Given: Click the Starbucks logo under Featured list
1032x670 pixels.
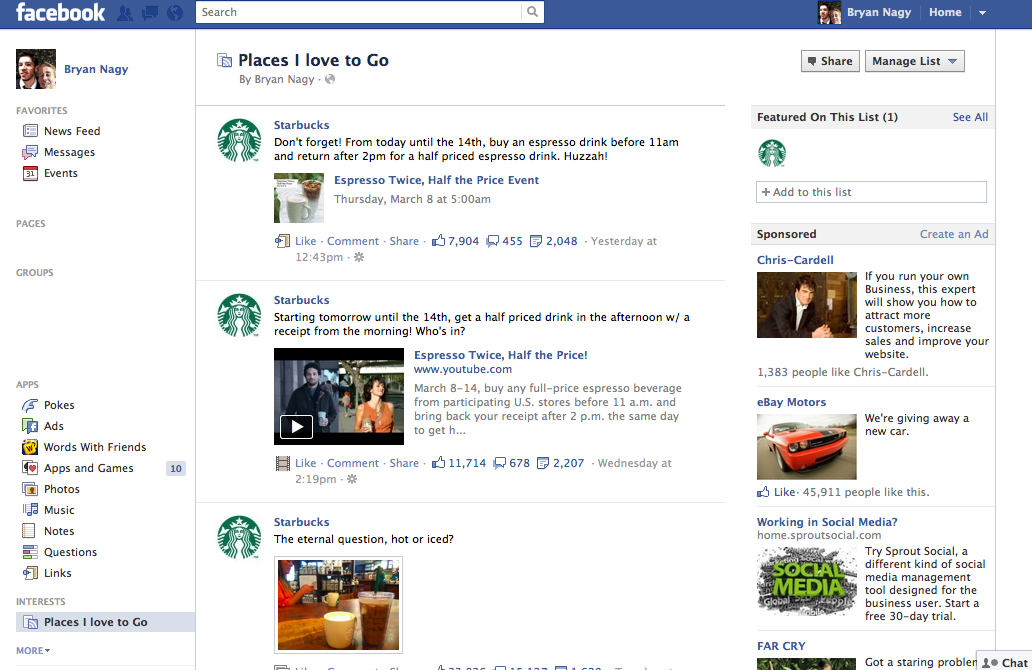Looking at the screenshot, I should [x=771, y=153].
